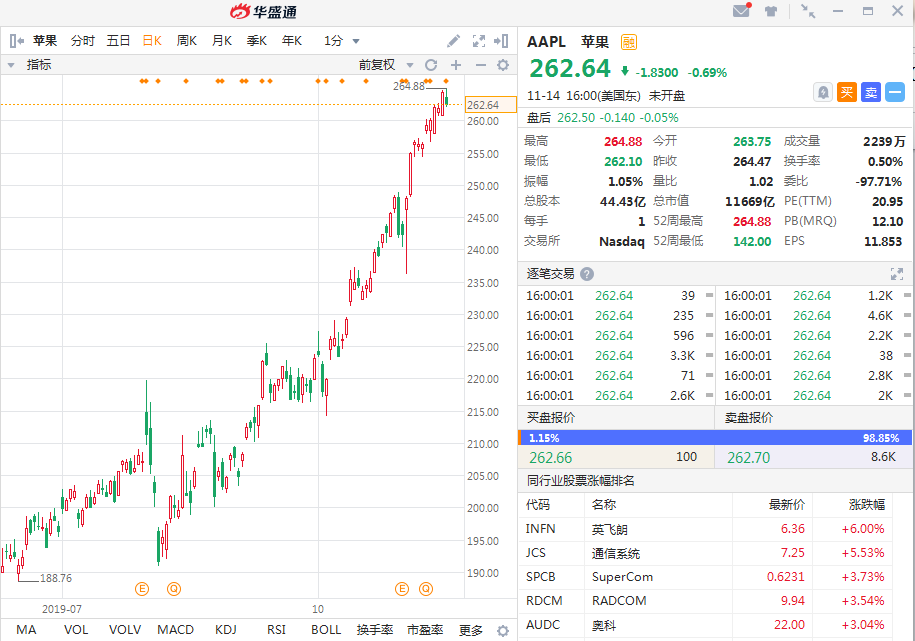The width and height of the screenshot is (915, 641).
Task: Open the mail messages icon
Action: [741, 11]
